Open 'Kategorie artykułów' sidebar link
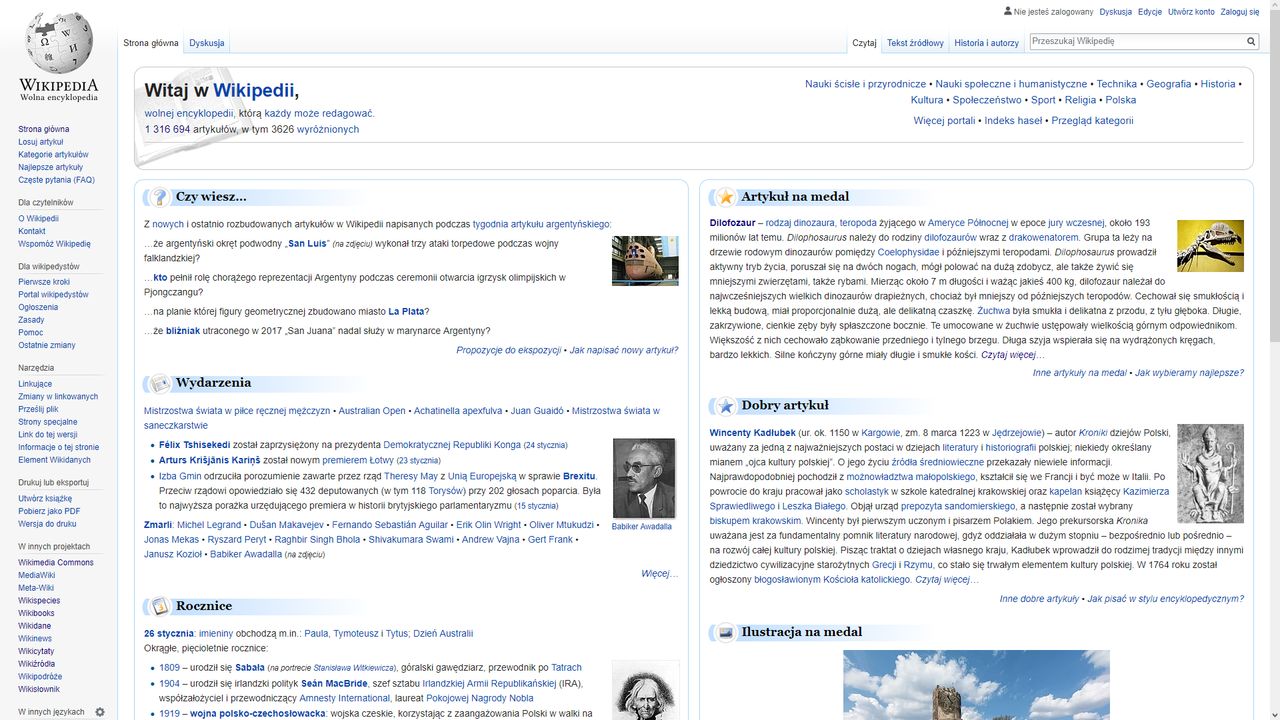The image size is (1280, 720). (53, 155)
